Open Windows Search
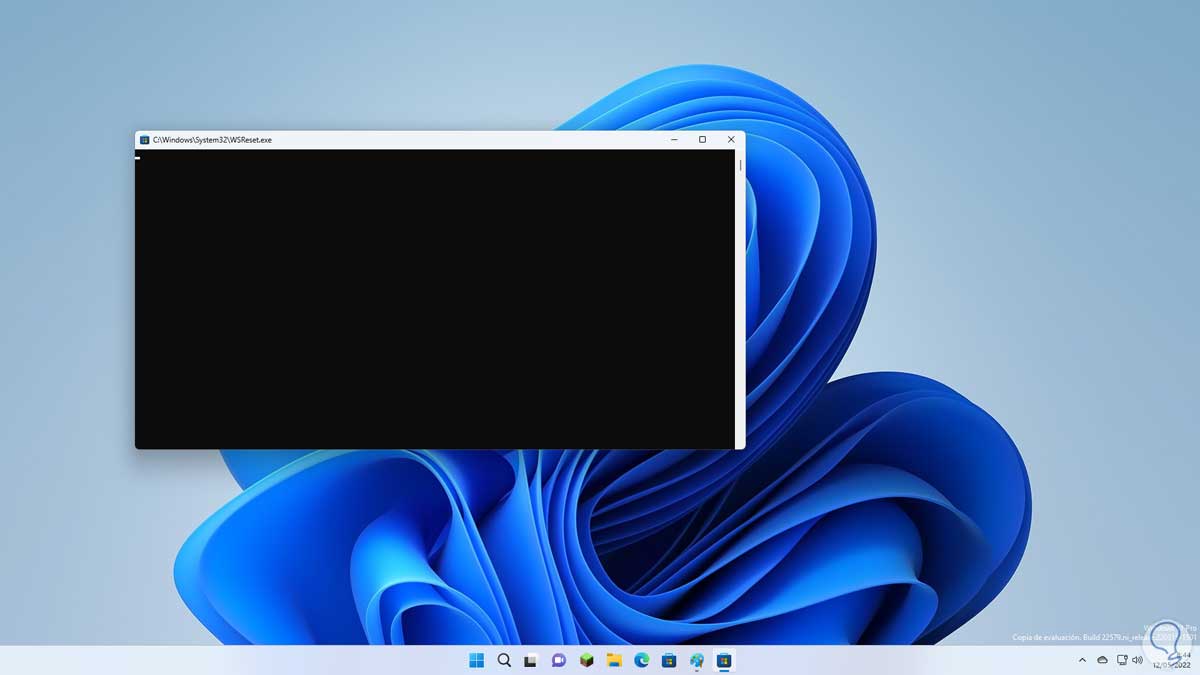1200x675 pixels. point(504,661)
